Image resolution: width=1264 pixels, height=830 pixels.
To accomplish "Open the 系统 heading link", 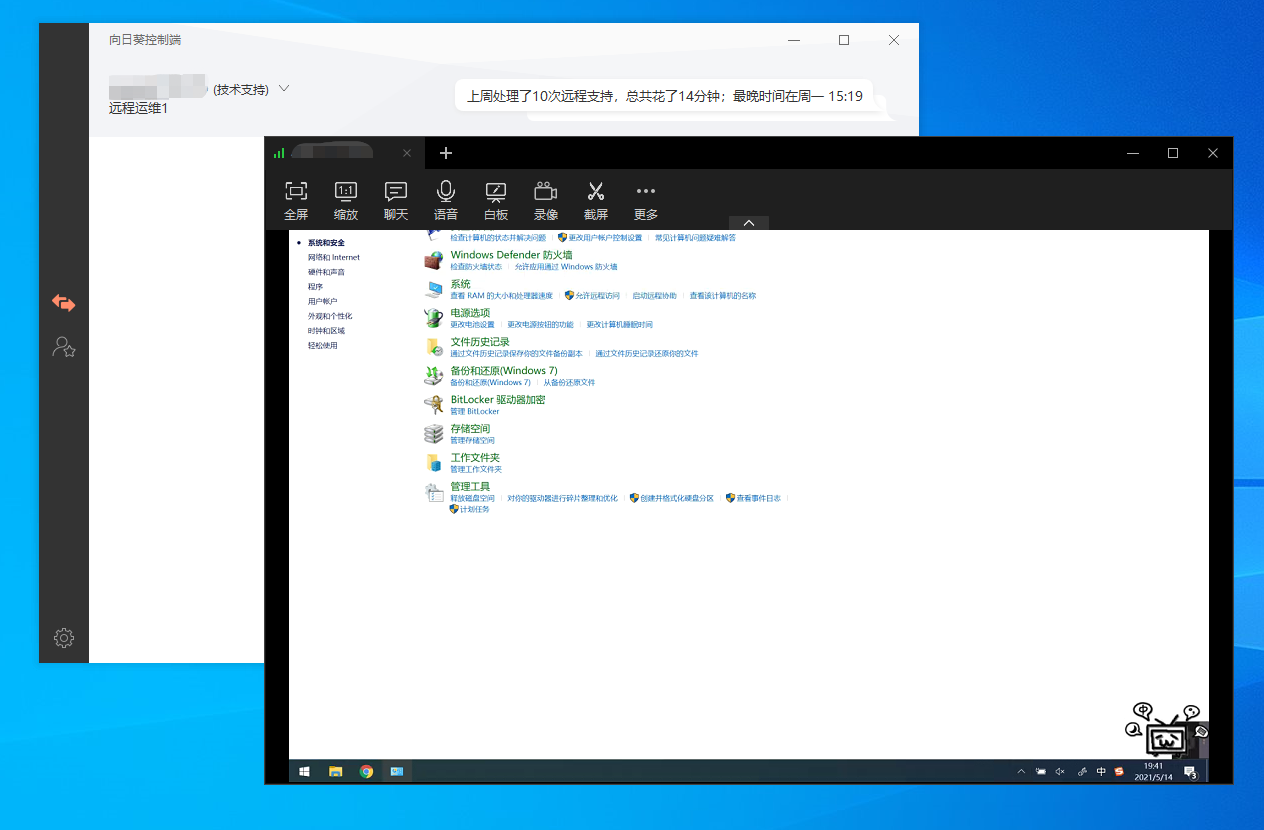I will click(460, 284).
